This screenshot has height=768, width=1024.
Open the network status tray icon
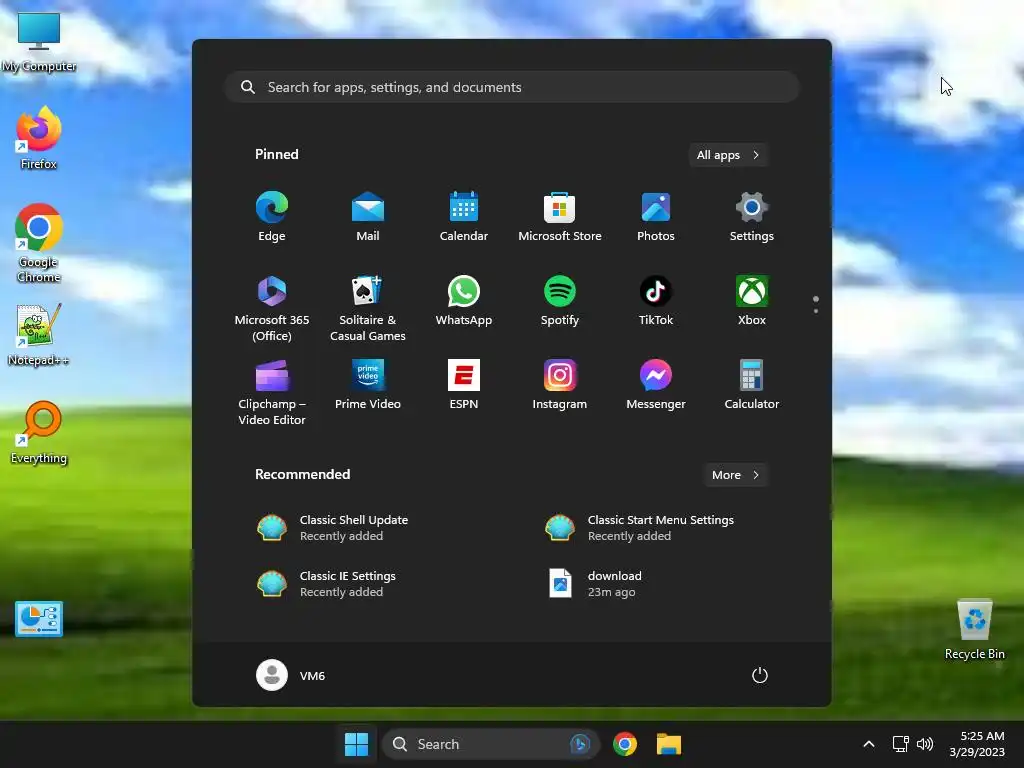coord(901,744)
